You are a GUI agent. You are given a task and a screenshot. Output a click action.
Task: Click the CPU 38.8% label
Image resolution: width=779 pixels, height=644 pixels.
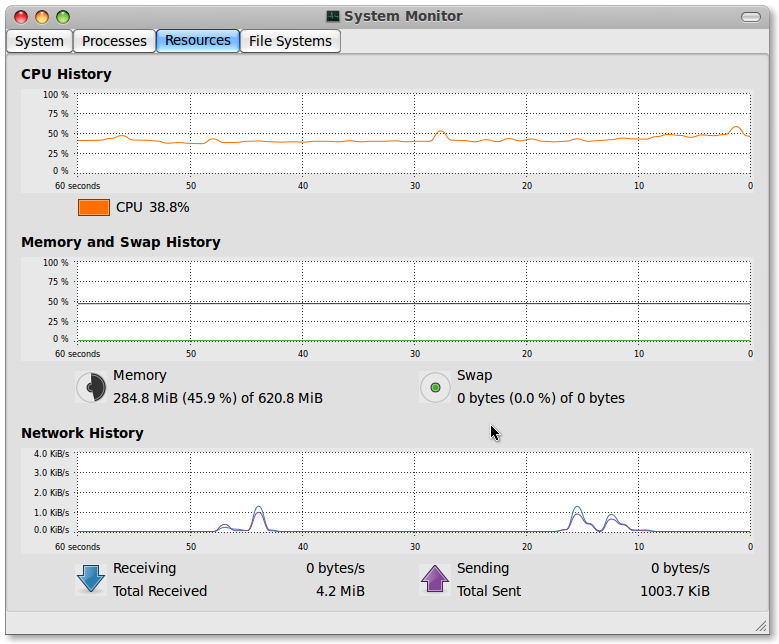click(153, 207)
